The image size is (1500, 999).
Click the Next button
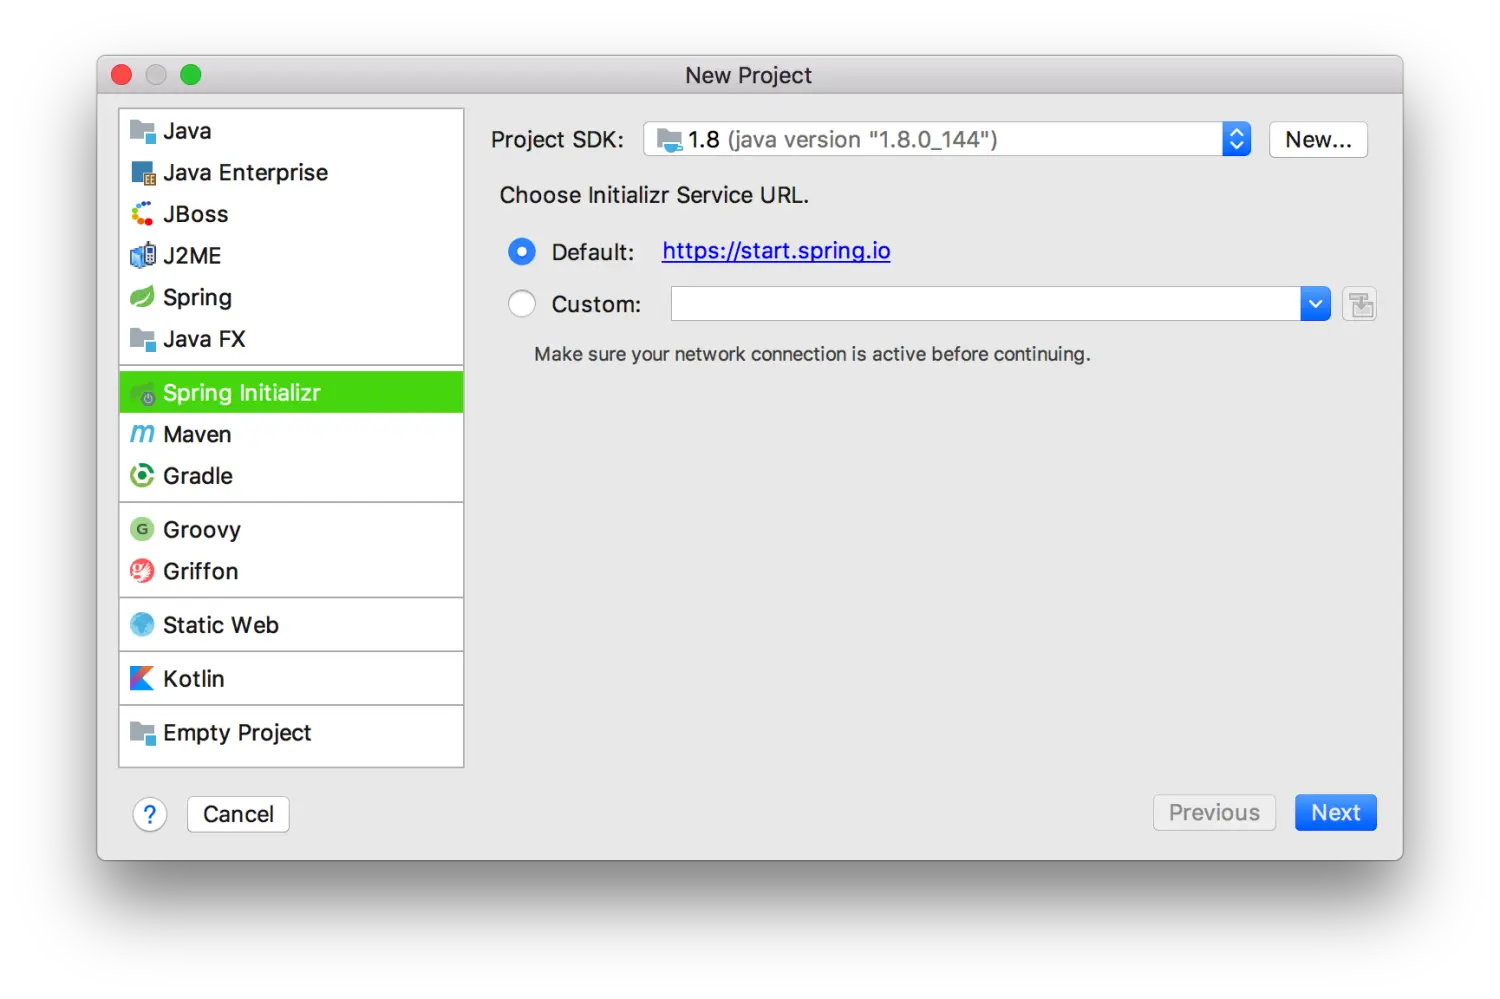click(x=1336, y=813)
